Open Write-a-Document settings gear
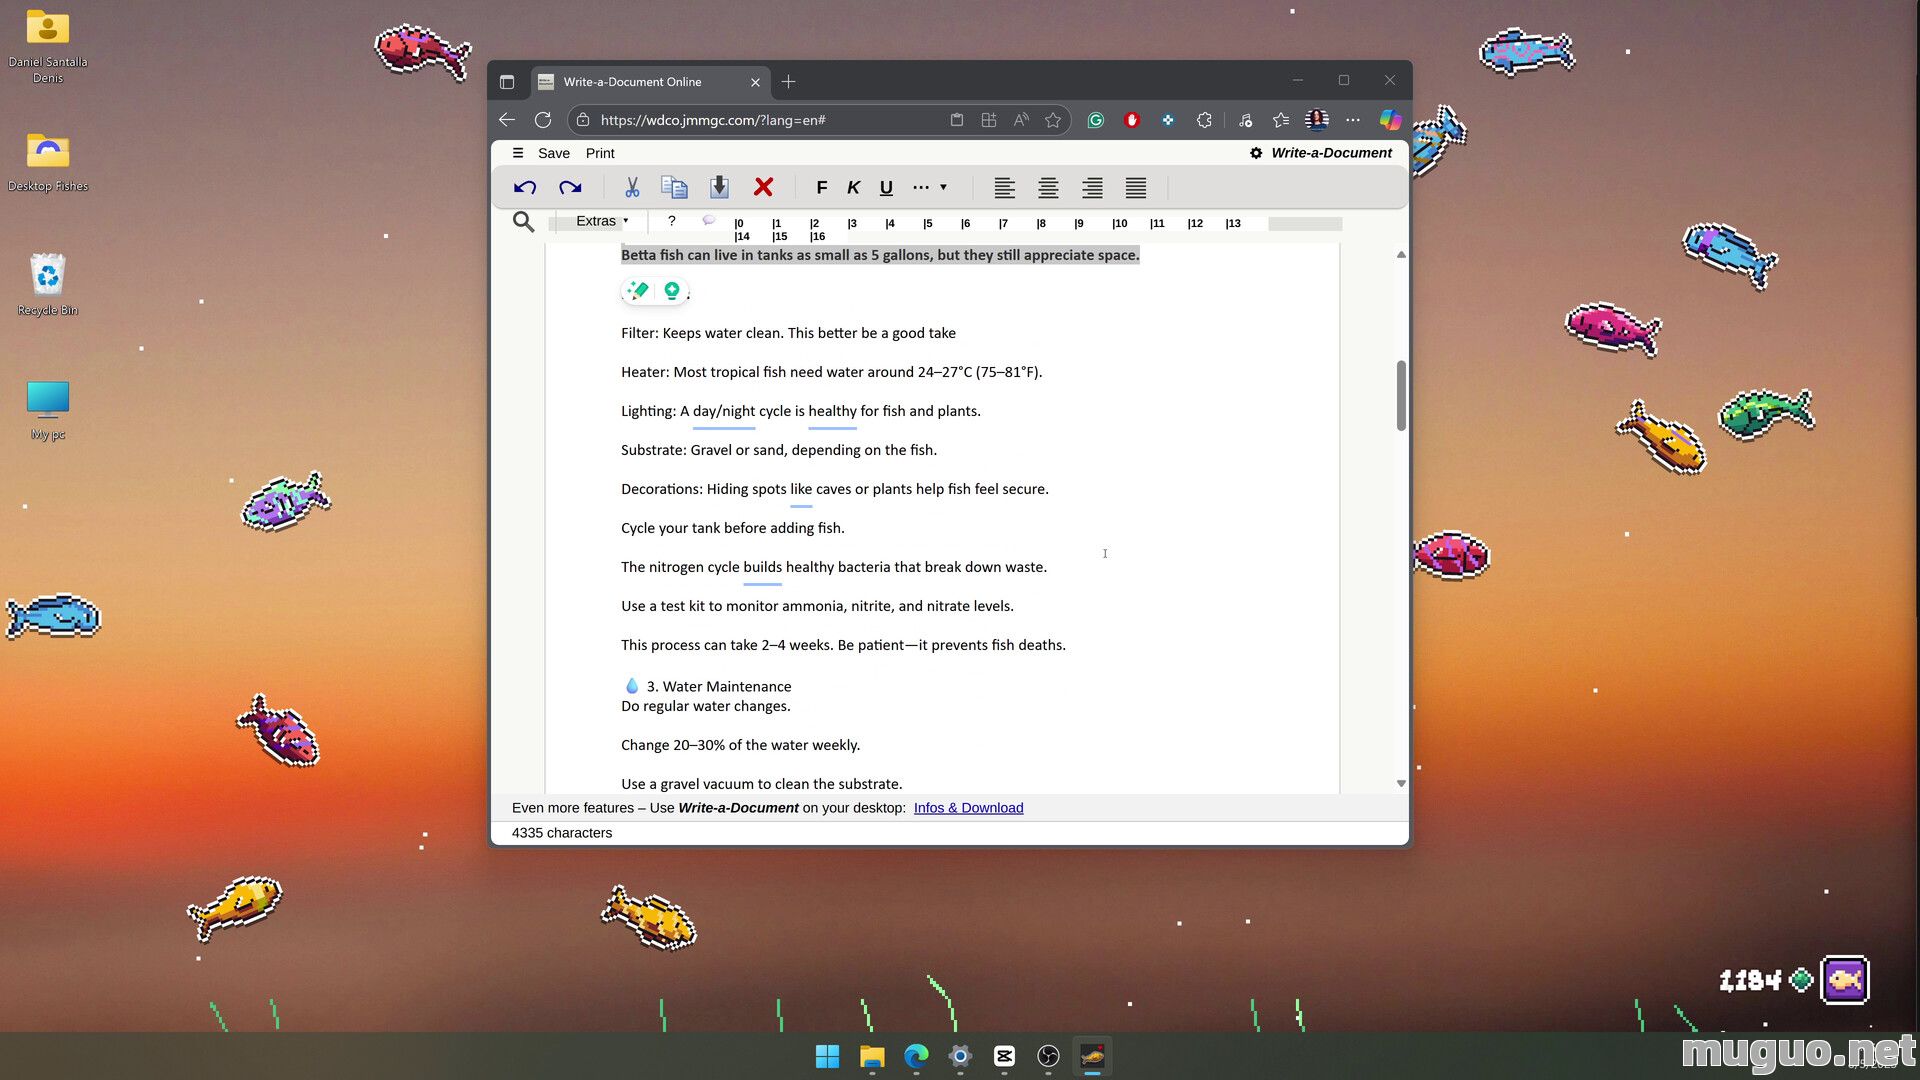The image size is (1920, 1080). point(1256,153)
